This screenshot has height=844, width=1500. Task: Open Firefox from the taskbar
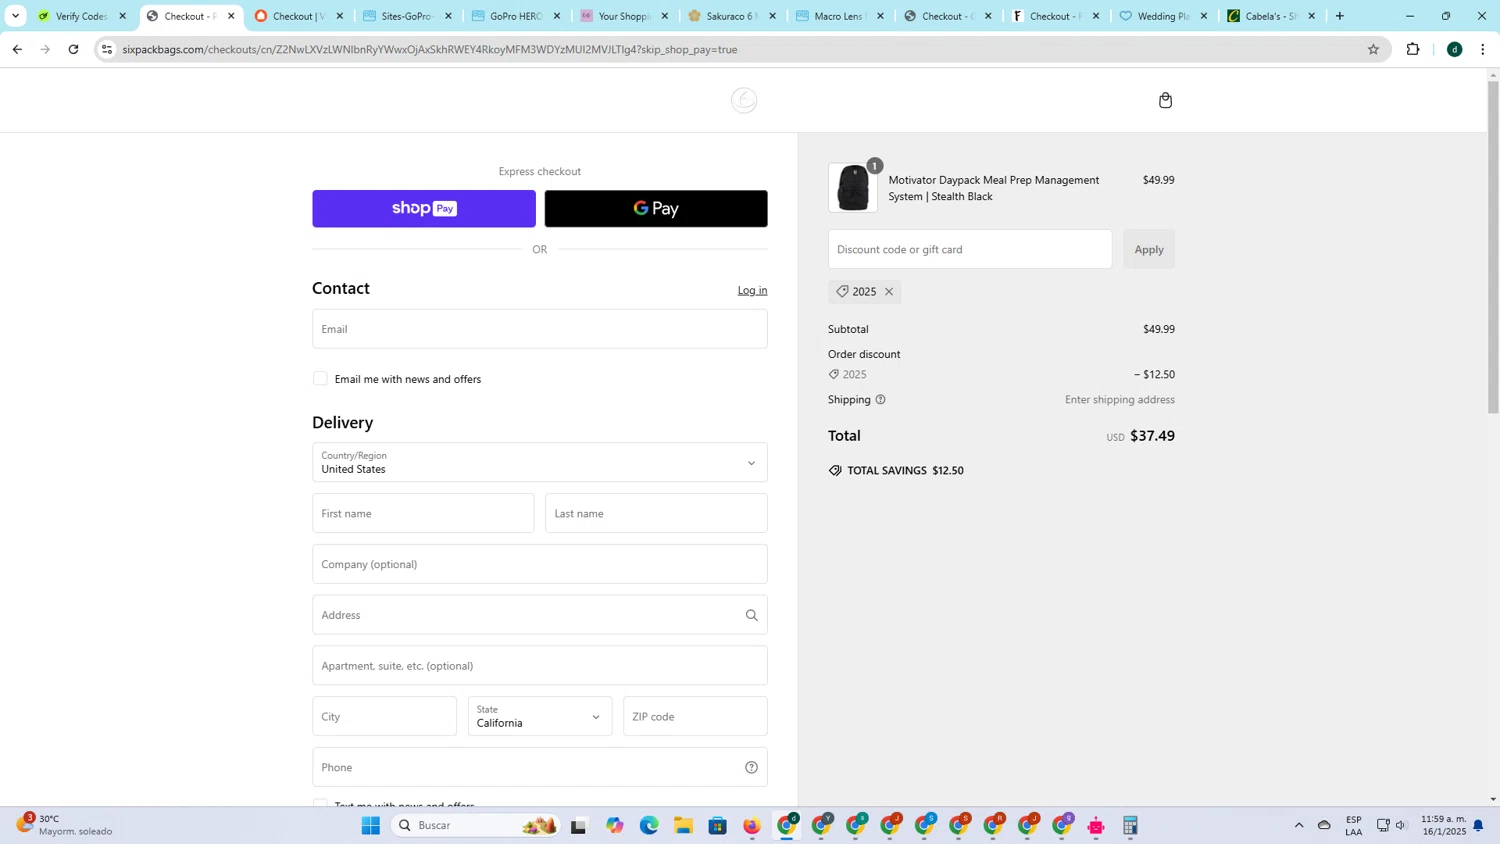tap(752, 825)
